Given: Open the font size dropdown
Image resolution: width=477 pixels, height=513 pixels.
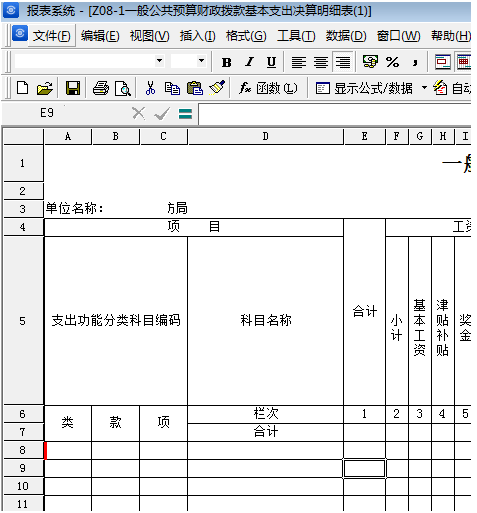Looking at the screenshot, I should 201,61.
